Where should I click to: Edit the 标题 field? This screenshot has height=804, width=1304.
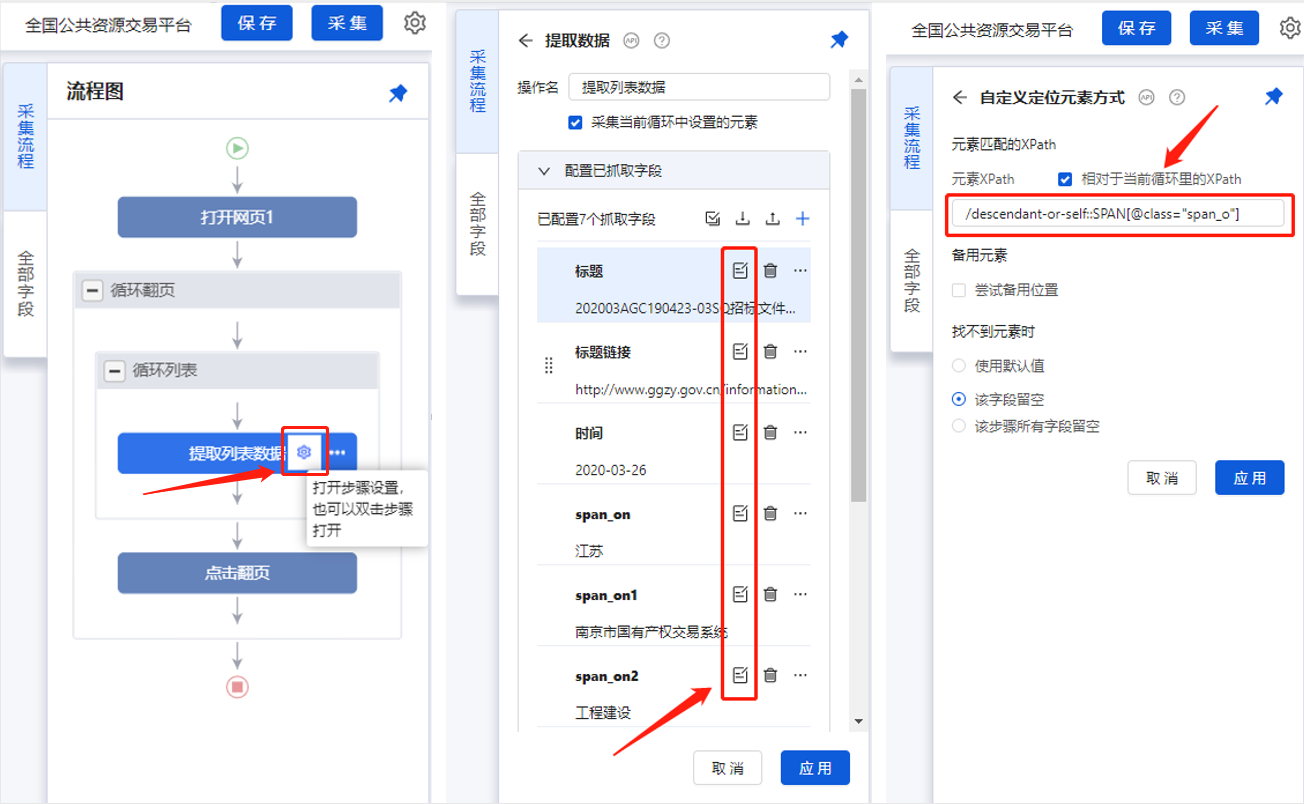[x=740, y=270]
